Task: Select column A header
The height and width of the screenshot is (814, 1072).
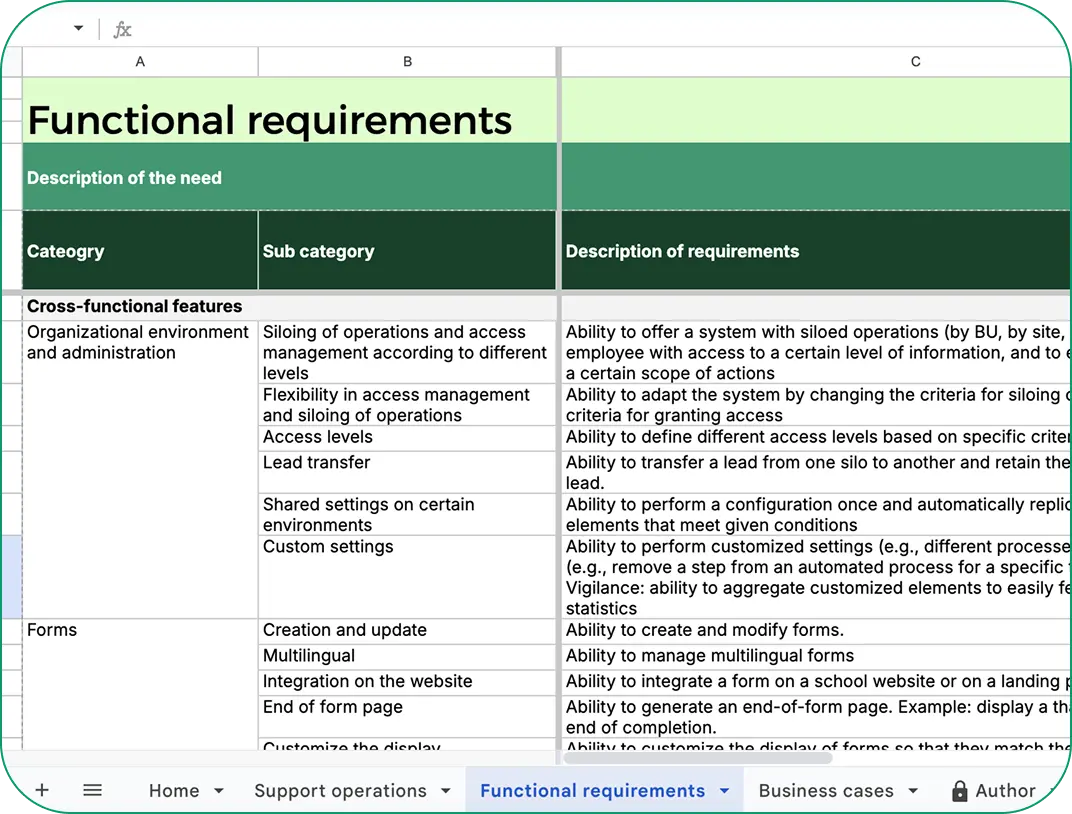Action: click(140, 62)
